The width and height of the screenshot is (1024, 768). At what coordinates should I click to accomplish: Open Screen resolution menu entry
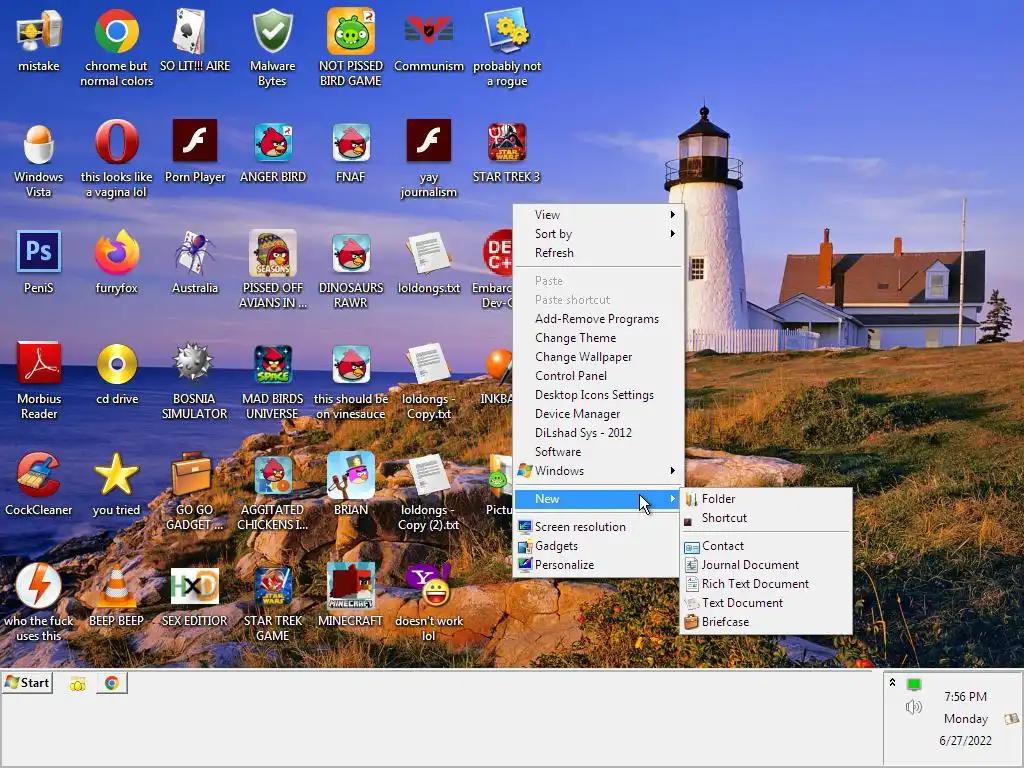(598, 527)
